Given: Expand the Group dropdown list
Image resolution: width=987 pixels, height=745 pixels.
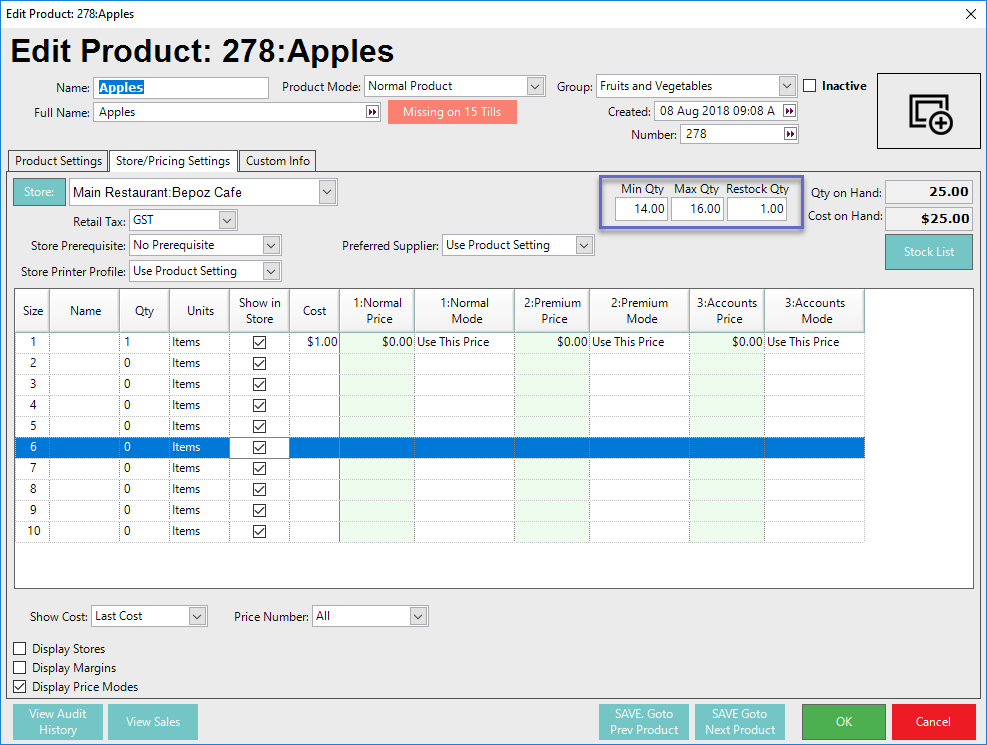Looking at the screenshot, I should [x=787, y=87].
